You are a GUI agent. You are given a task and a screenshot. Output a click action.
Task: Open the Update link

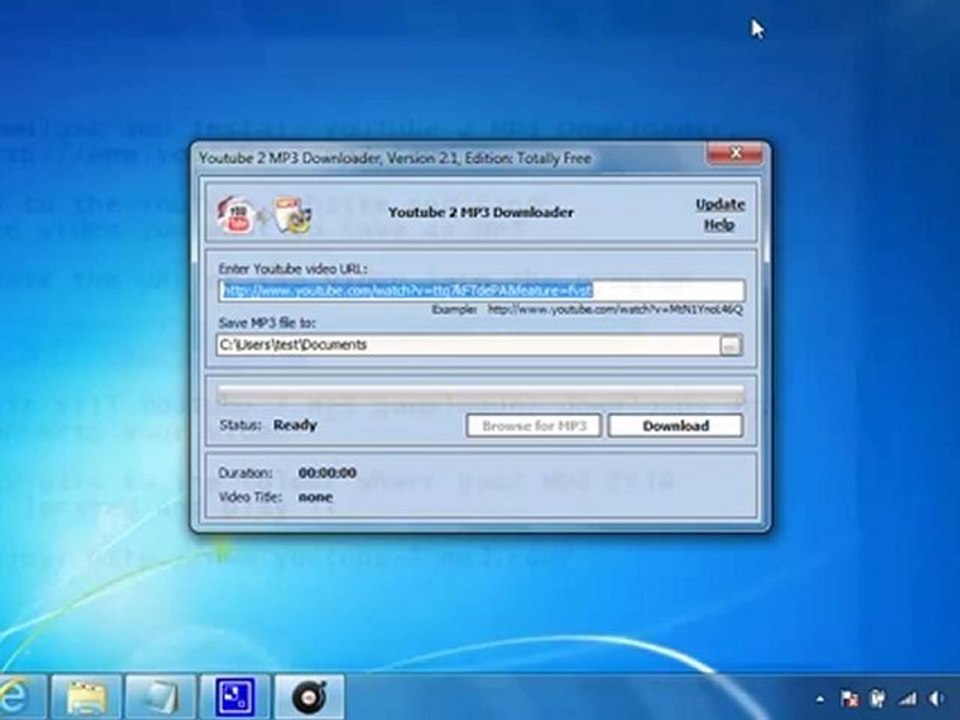tap(720, 204)
